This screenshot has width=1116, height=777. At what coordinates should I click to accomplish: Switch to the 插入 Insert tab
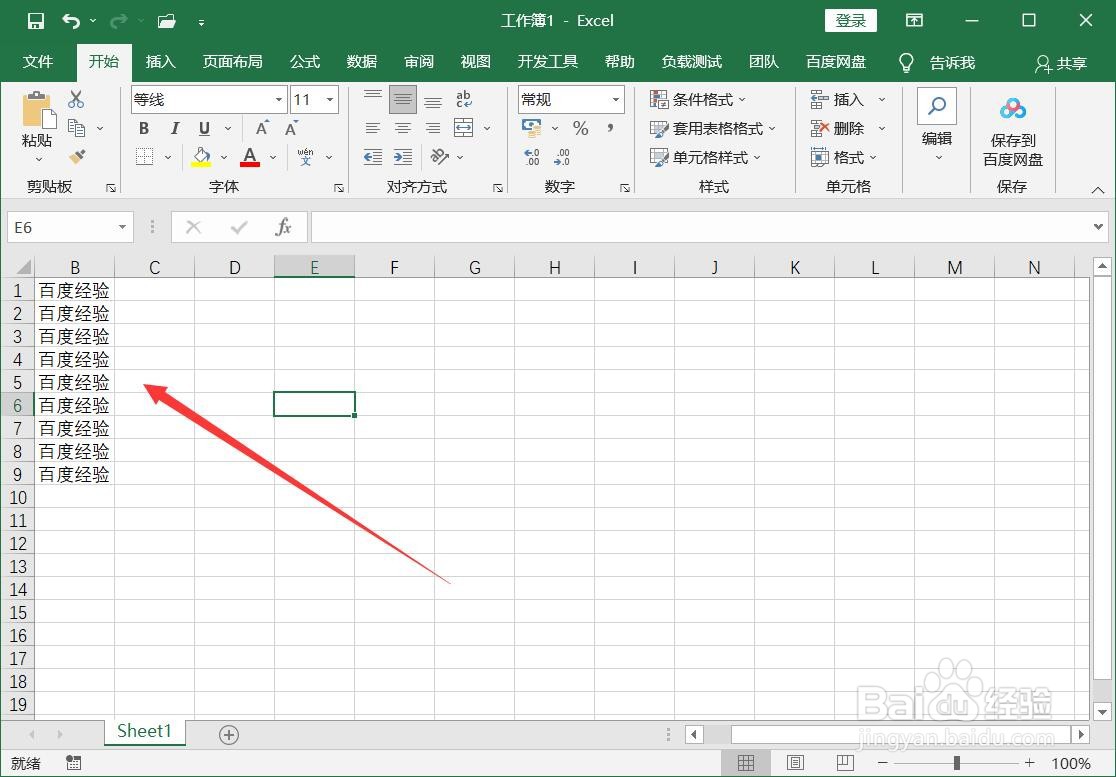(x=161, y=62)
